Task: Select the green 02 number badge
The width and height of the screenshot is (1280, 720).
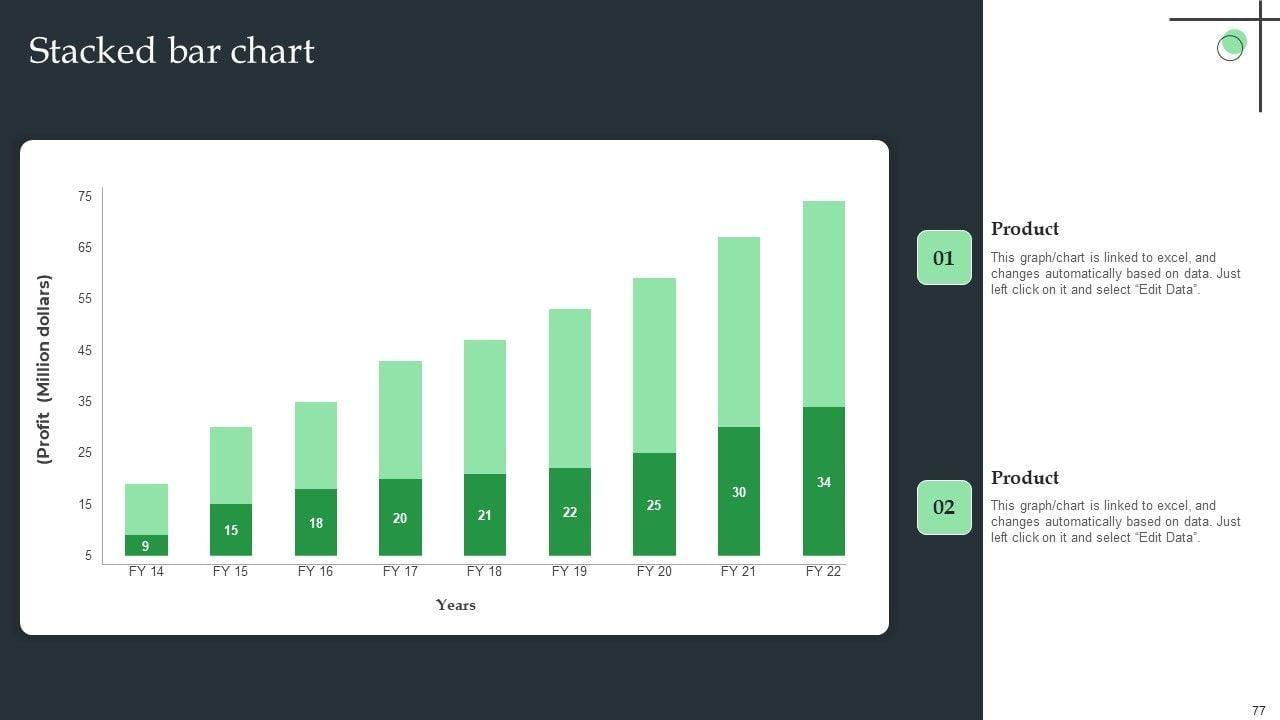Action: click(x=944, y=507)
